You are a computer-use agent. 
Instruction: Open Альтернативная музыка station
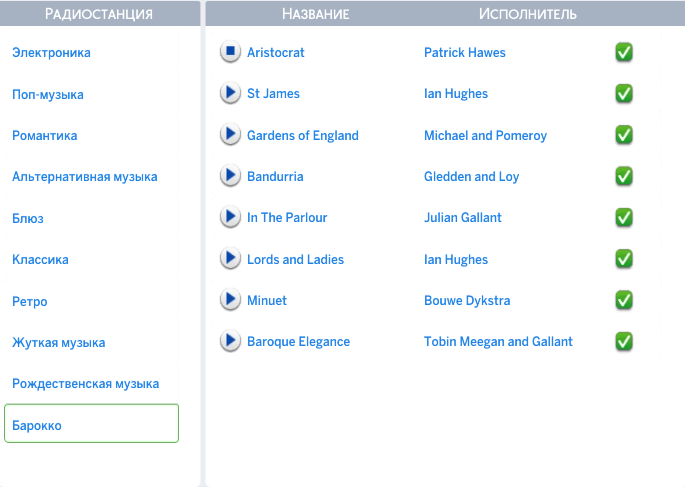pos(85,176)
